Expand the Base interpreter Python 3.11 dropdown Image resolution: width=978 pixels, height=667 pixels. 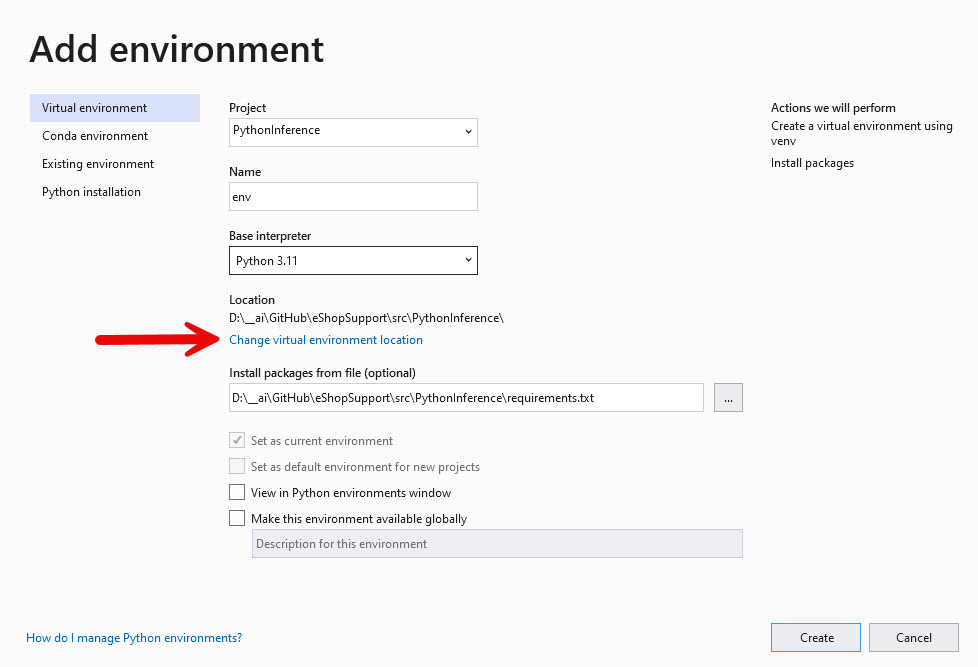pos(353,261)
